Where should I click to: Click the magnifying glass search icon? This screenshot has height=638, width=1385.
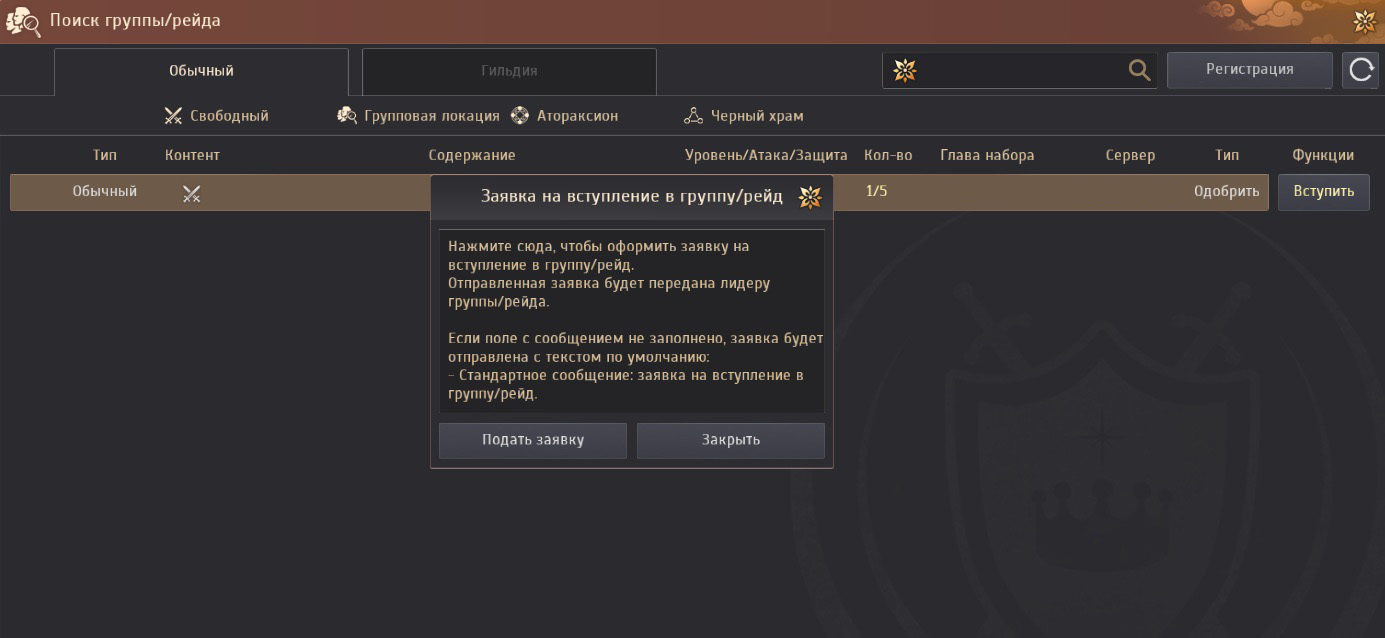[1139, 70]
